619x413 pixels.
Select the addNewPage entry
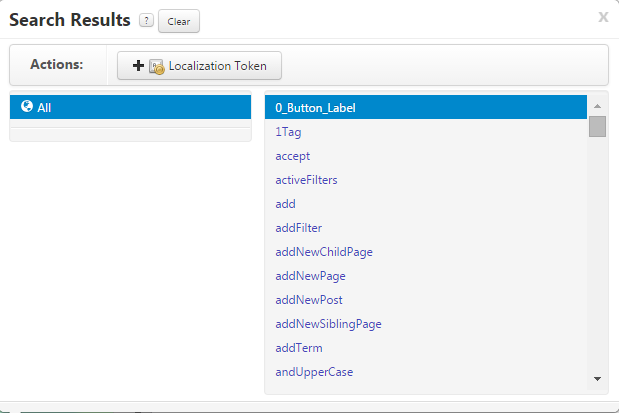(310, 276)
